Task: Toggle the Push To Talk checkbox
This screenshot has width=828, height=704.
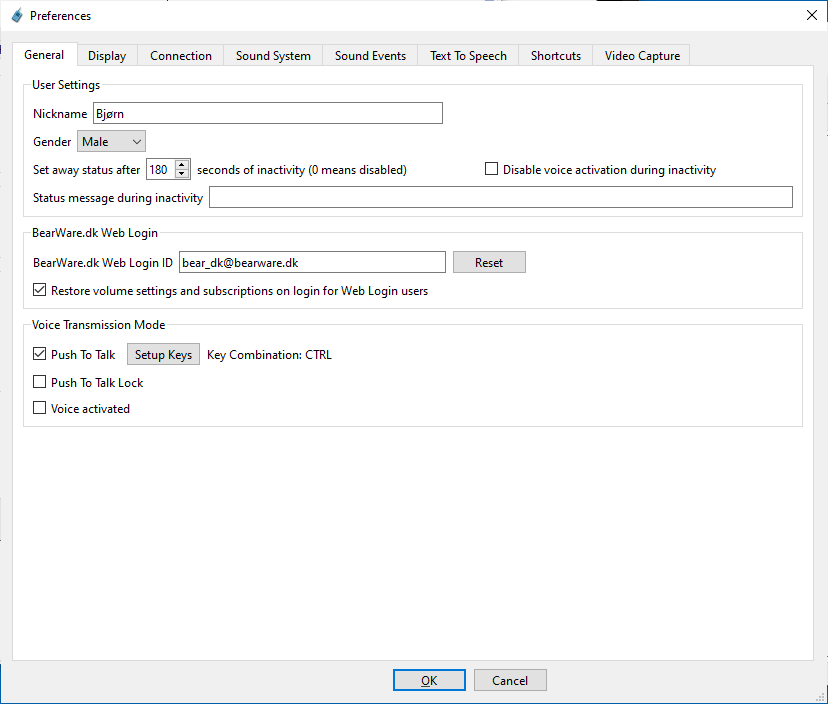Action: [40, 354]
